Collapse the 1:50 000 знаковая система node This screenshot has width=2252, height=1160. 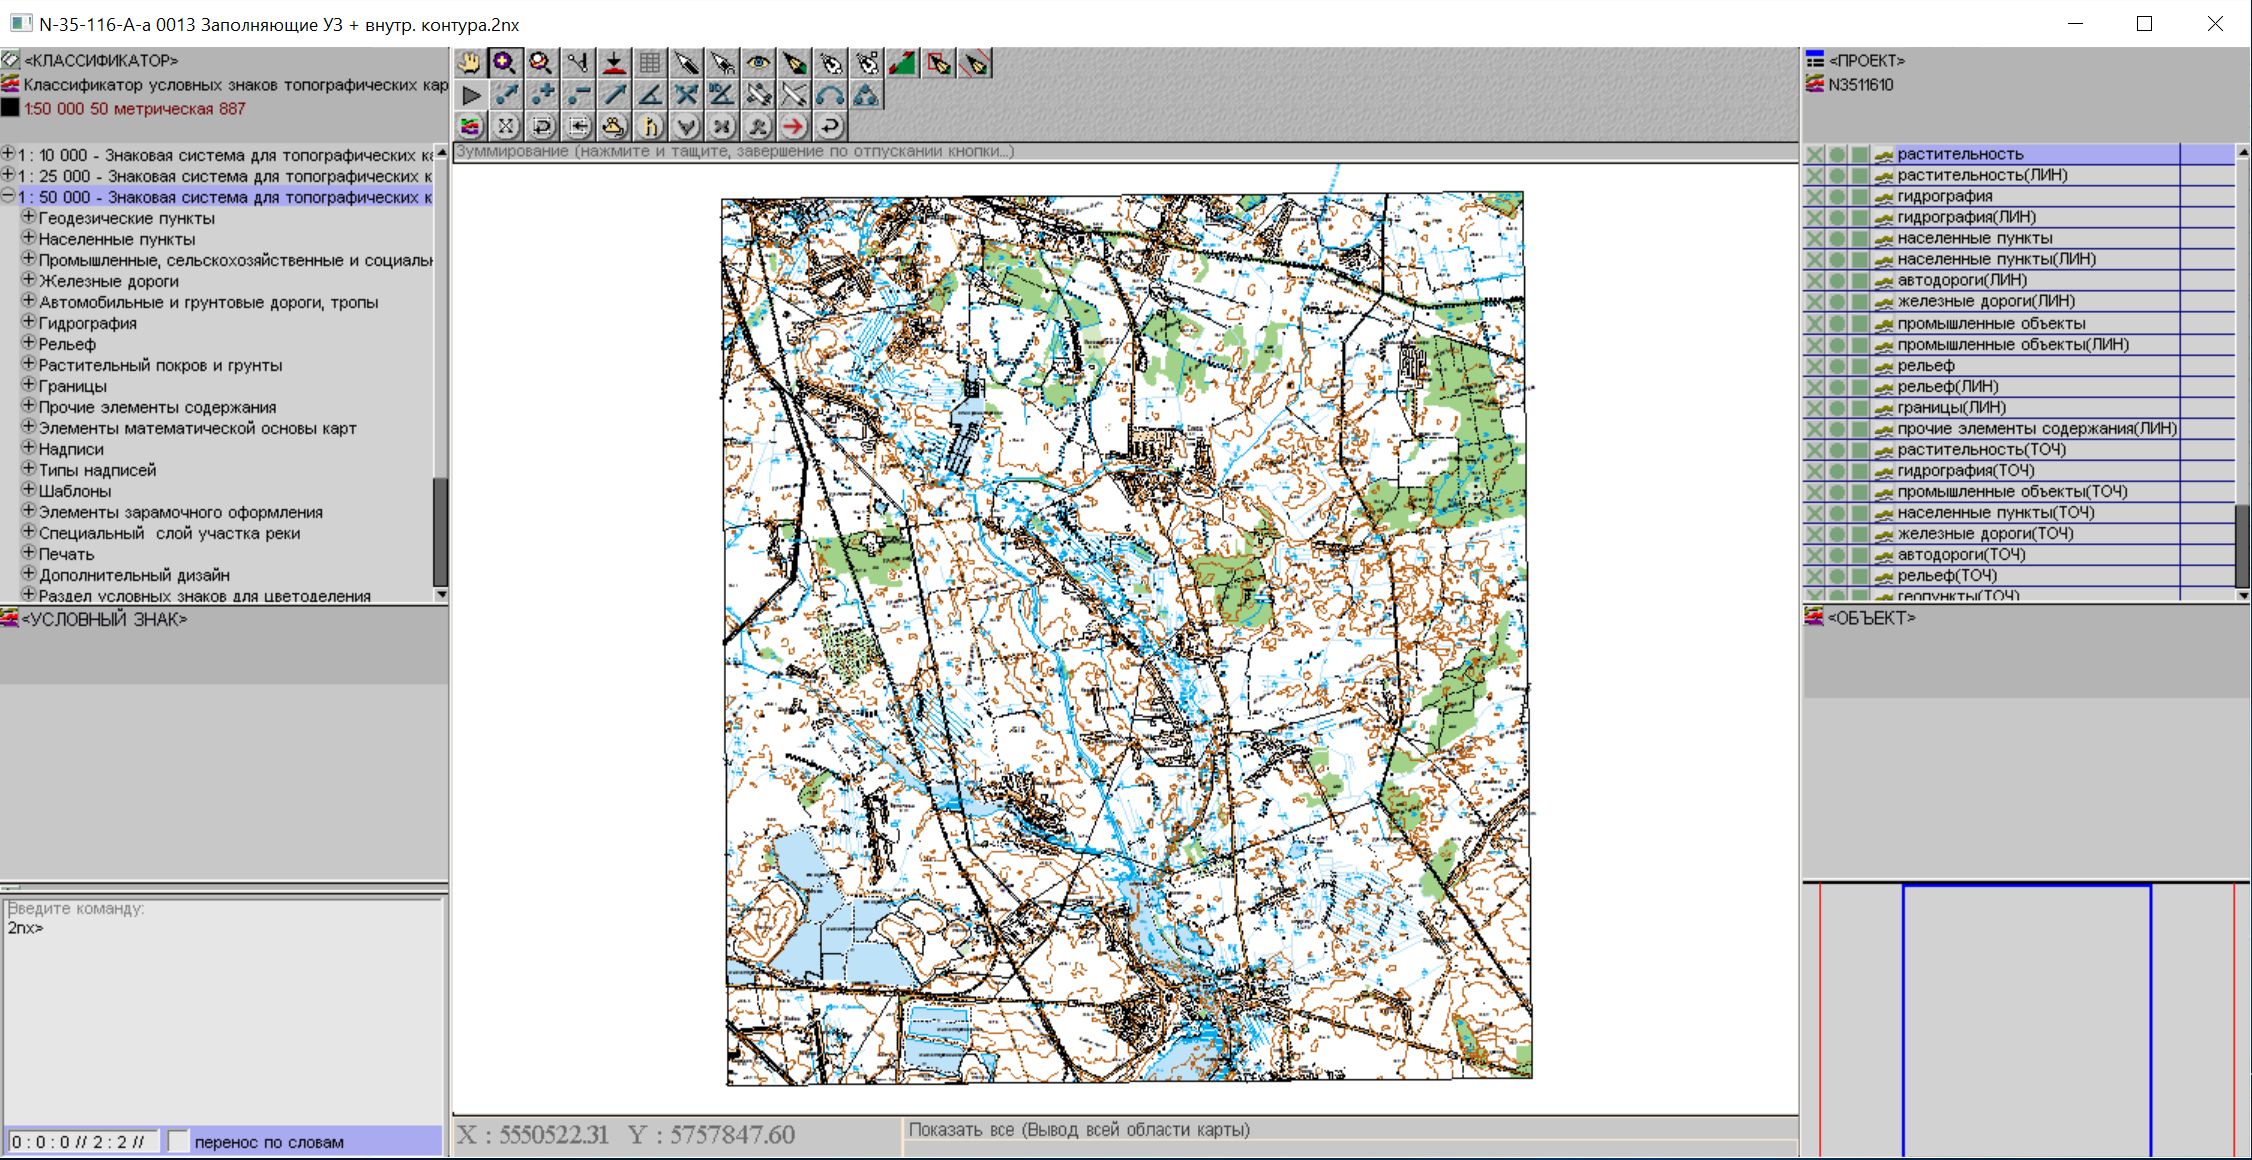point(8,197)
